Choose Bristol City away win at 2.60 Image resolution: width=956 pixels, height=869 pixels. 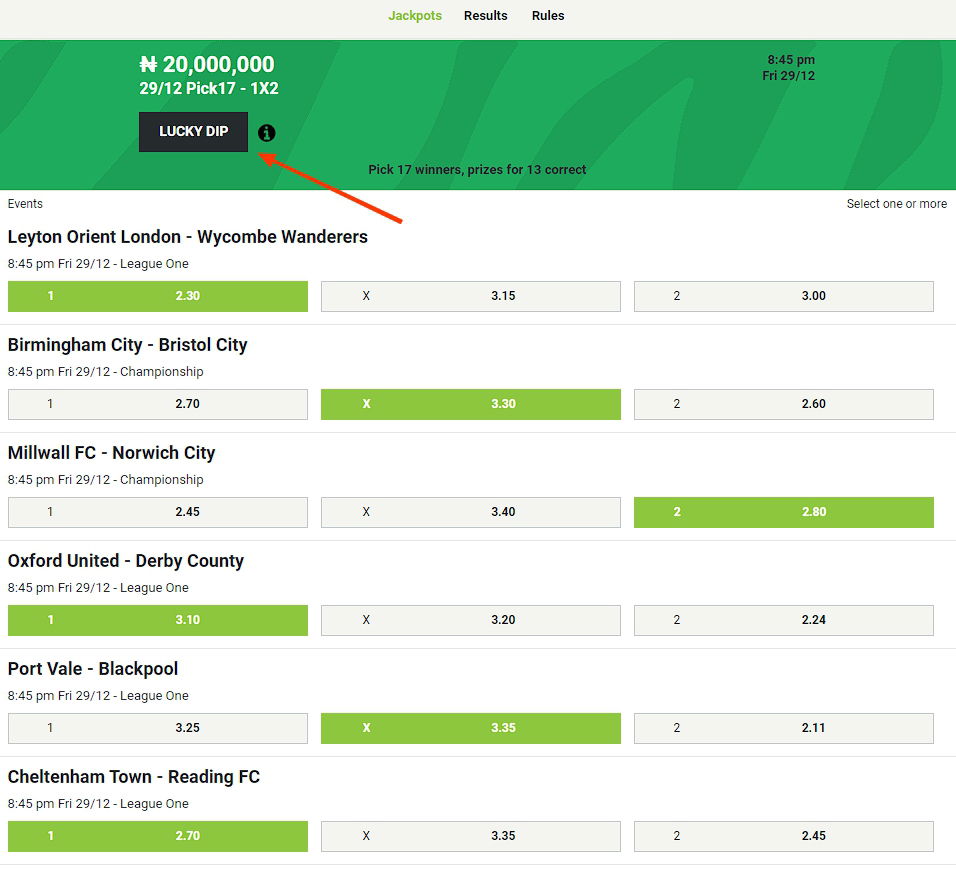coord(783,404)
